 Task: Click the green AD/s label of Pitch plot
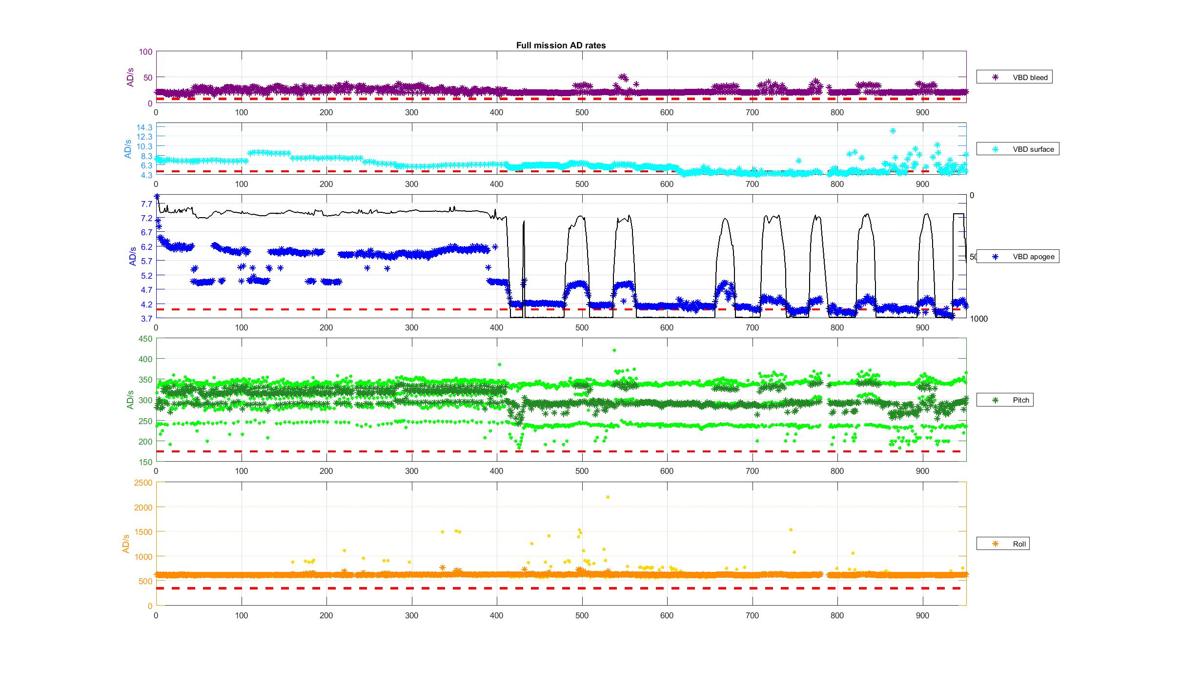[x=129, y=400]
